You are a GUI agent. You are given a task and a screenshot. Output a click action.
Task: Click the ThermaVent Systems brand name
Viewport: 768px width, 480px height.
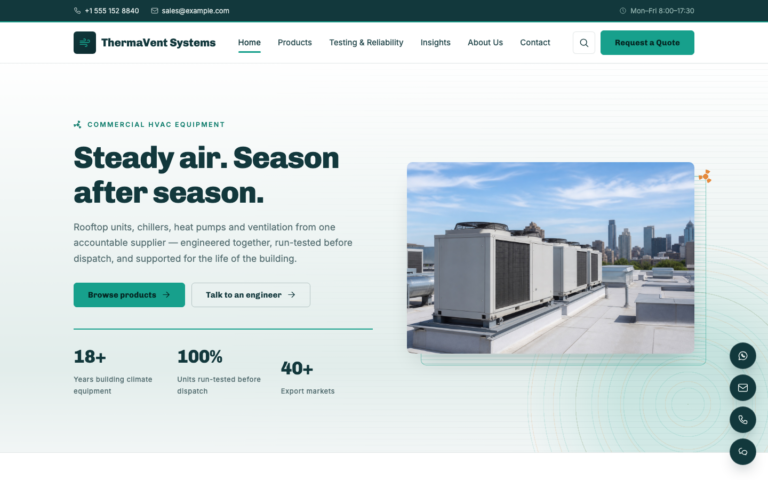point(158,43)
